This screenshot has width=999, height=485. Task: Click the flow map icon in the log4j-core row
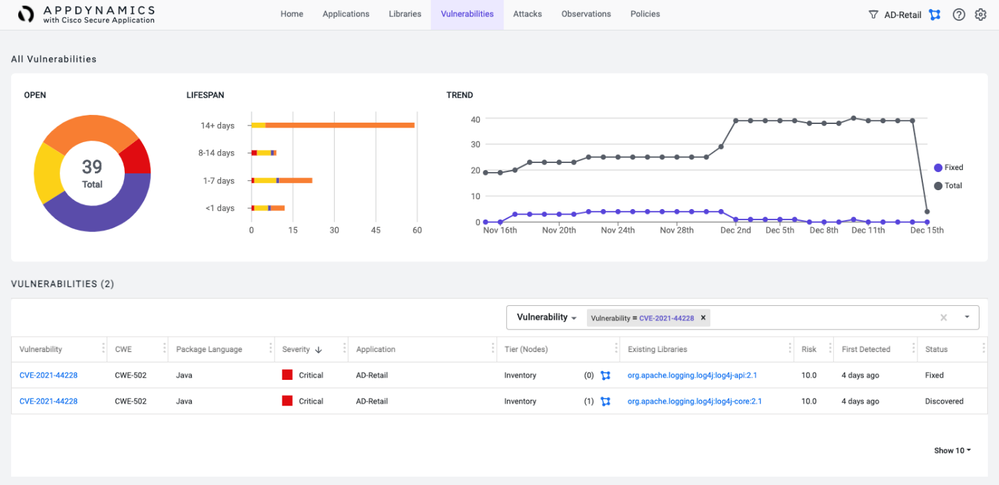[x=605, y=402]
